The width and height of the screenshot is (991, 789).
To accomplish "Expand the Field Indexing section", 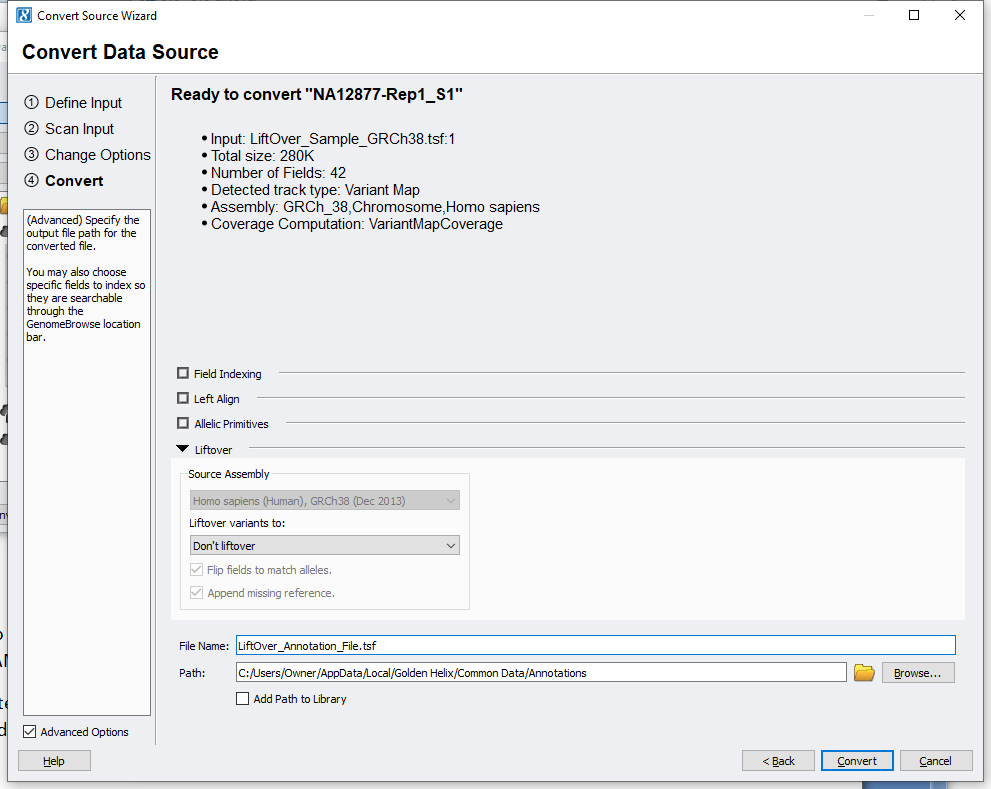I will click(182, 373).
